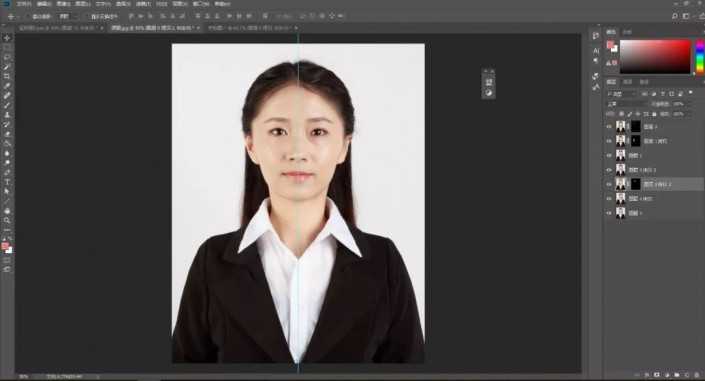Switch to the Channels panel tab
The height and width of the screenshot is (381, 705).
(628, 82)
